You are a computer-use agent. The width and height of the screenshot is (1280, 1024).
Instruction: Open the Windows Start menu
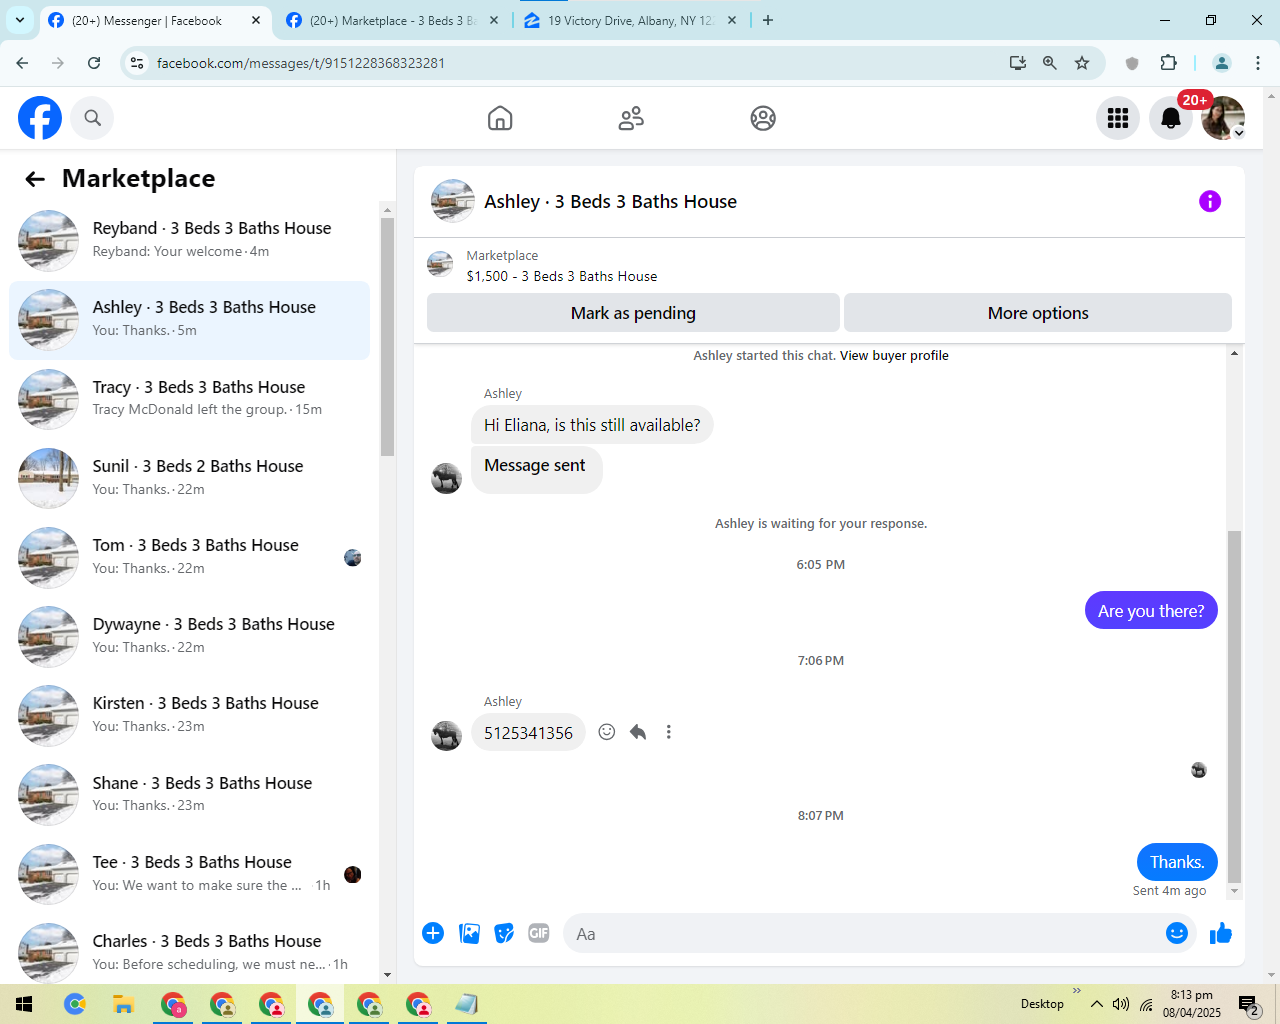point(24,1004)
